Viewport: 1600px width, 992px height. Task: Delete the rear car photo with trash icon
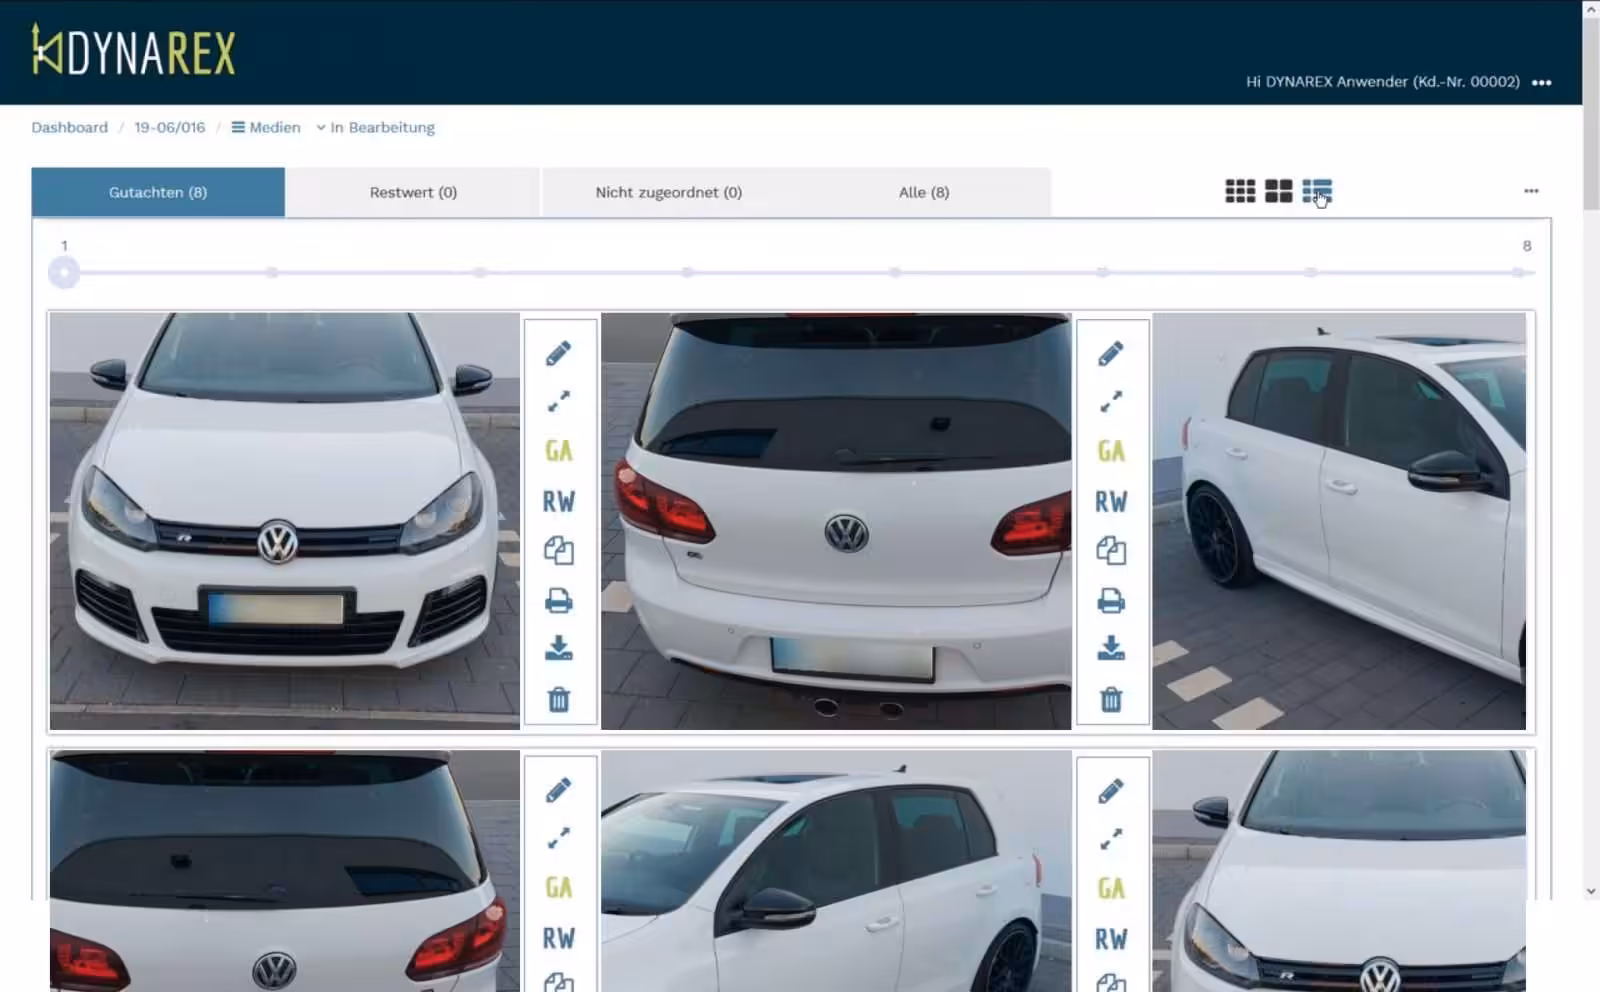pos(1110,699)
